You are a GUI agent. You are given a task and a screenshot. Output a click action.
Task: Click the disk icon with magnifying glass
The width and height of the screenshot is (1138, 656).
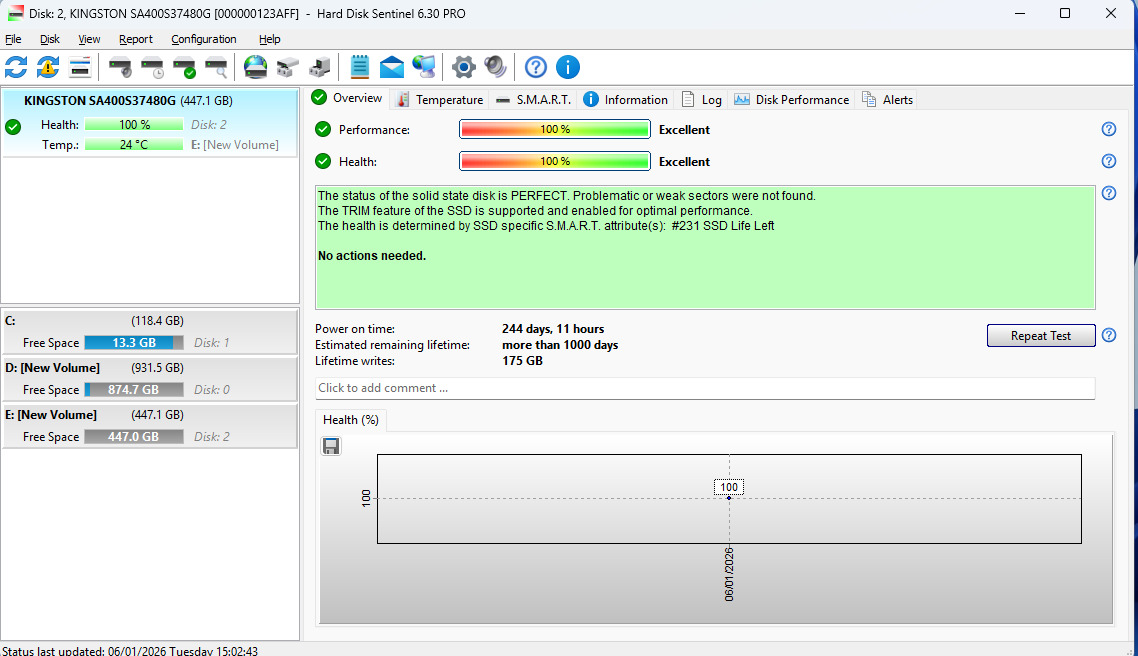click(x=216, y=67)
